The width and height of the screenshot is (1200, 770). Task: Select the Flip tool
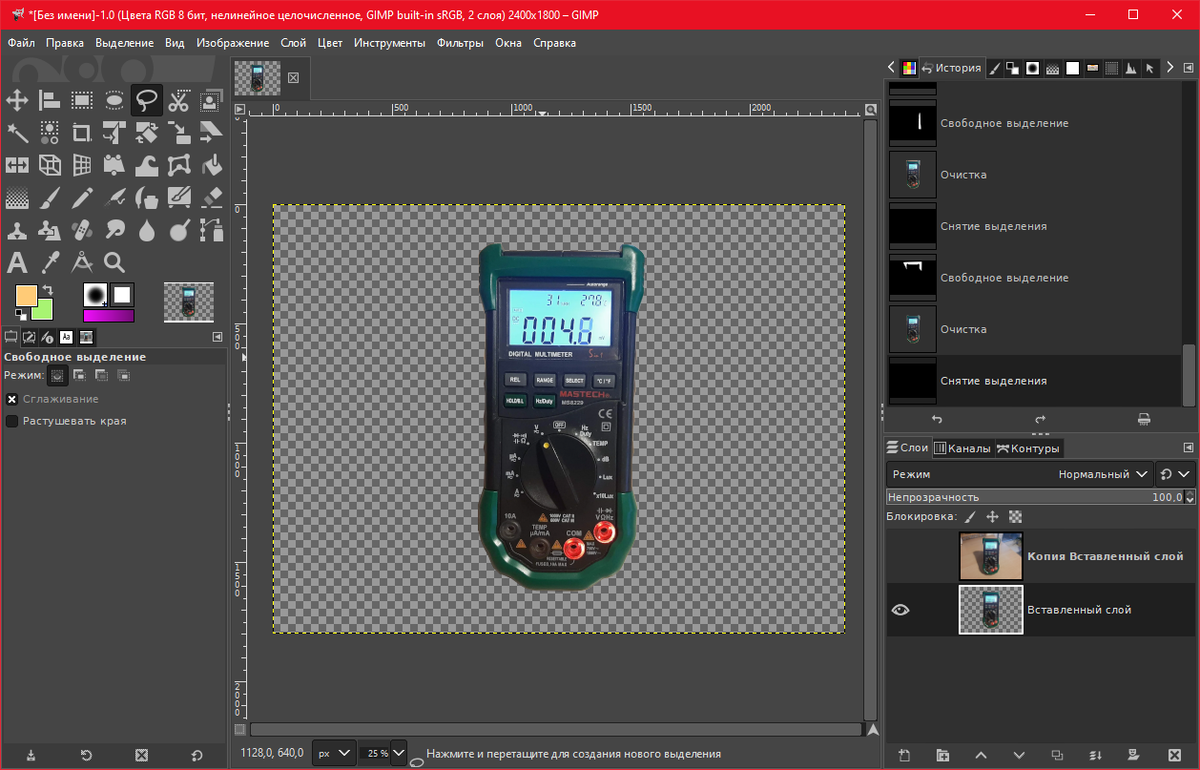[x=17, y=165]
